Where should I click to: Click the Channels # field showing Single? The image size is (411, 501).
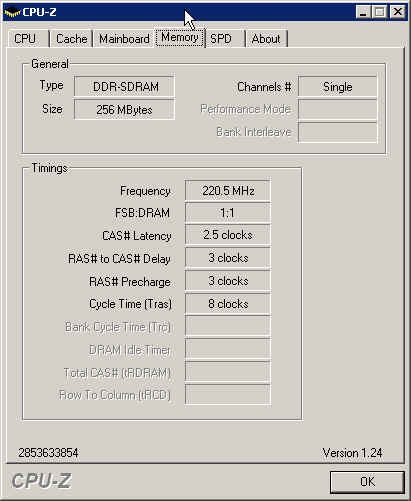point(338,87)
